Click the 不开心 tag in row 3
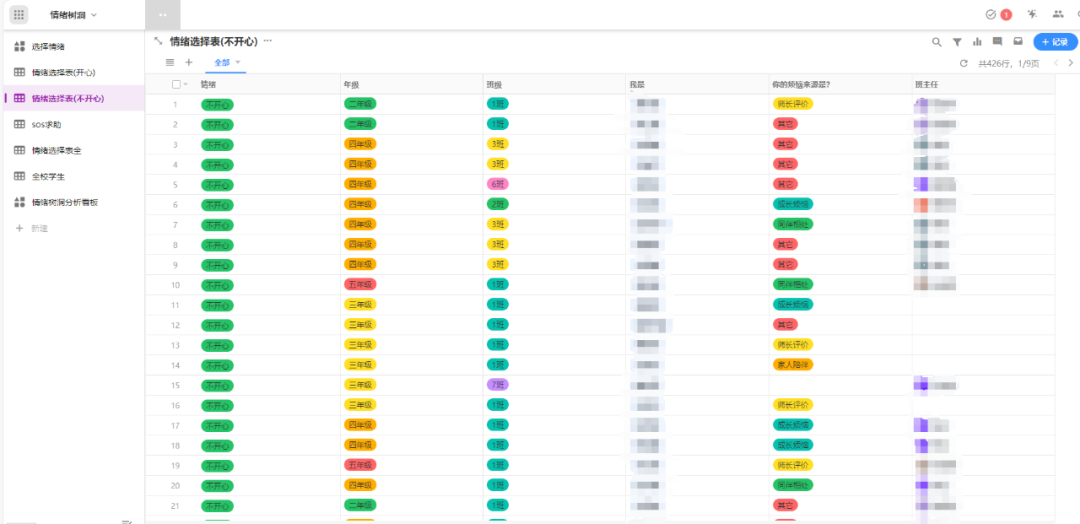1080x524 pixels. (217, 145)
